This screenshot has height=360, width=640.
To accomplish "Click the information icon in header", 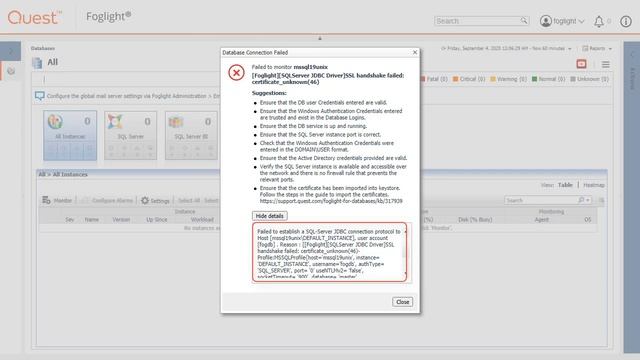I will pos(626,21).
